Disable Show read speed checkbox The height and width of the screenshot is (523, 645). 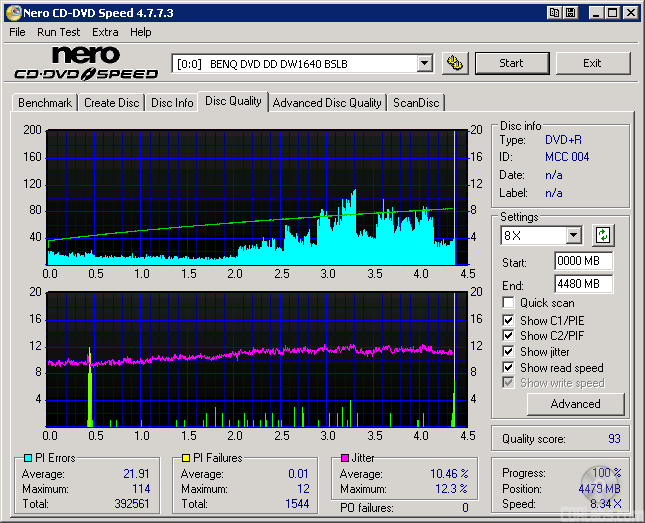509,368
